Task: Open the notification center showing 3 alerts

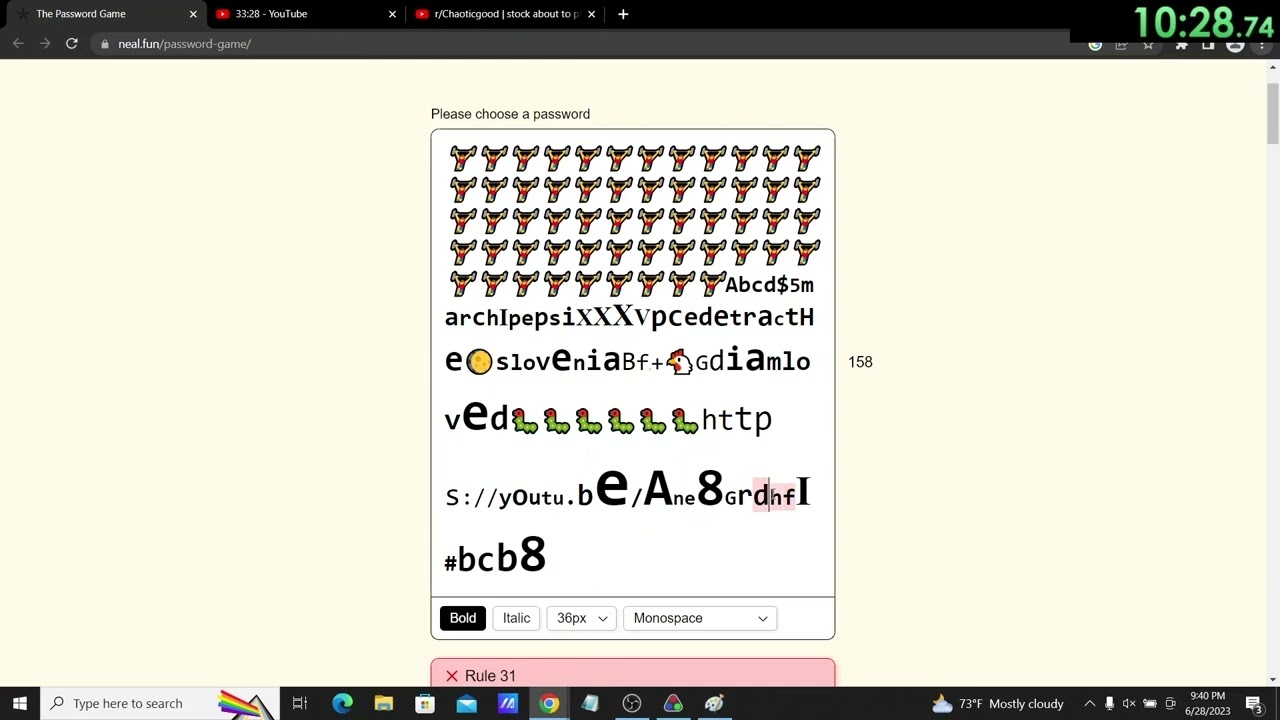Action: coord(1253,703)
